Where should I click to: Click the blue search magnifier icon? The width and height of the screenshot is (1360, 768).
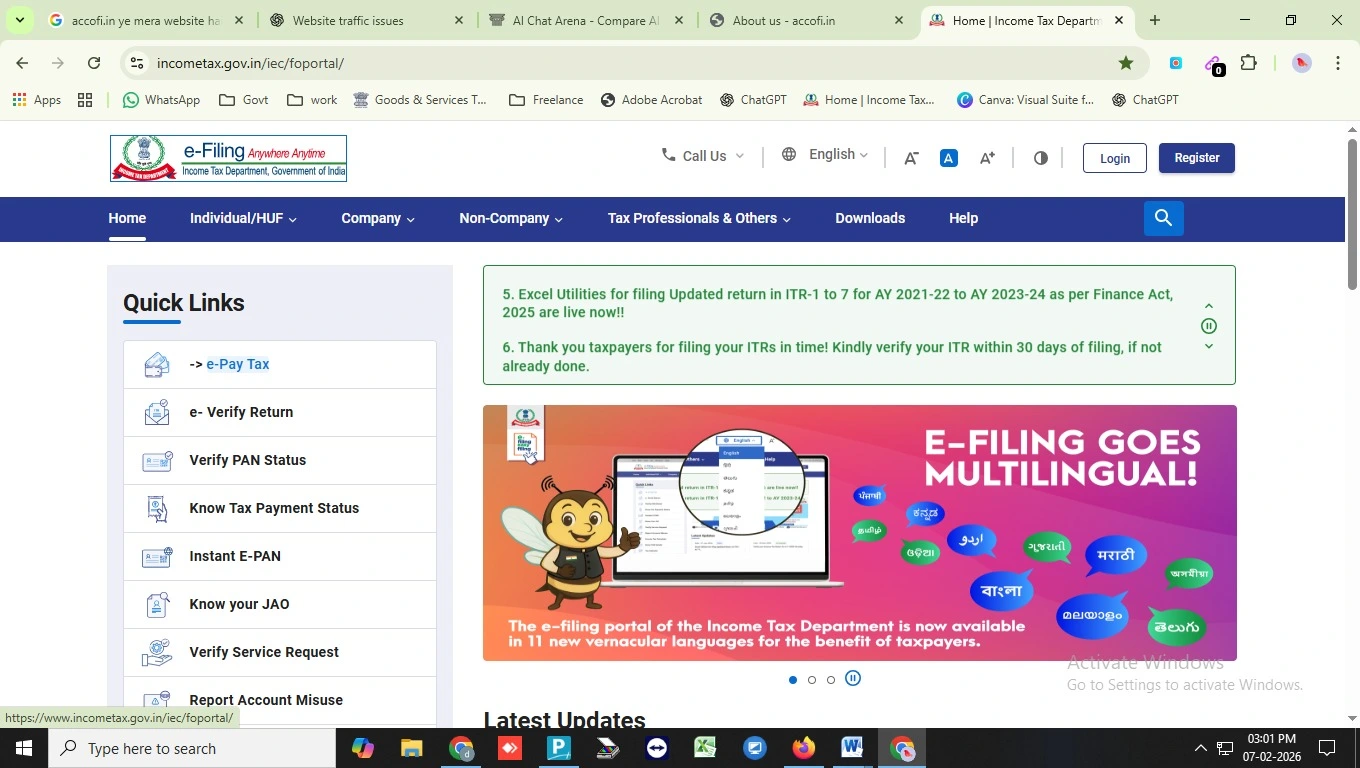click(1163, 218)
